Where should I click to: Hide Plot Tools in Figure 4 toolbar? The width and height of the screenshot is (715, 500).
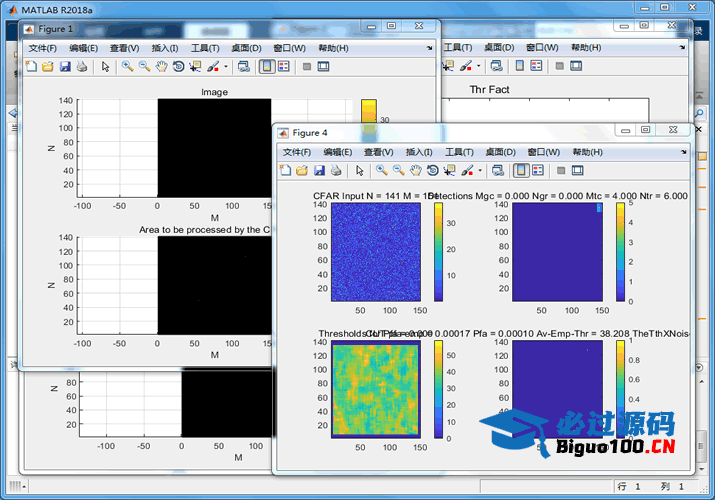coord(561,170)
